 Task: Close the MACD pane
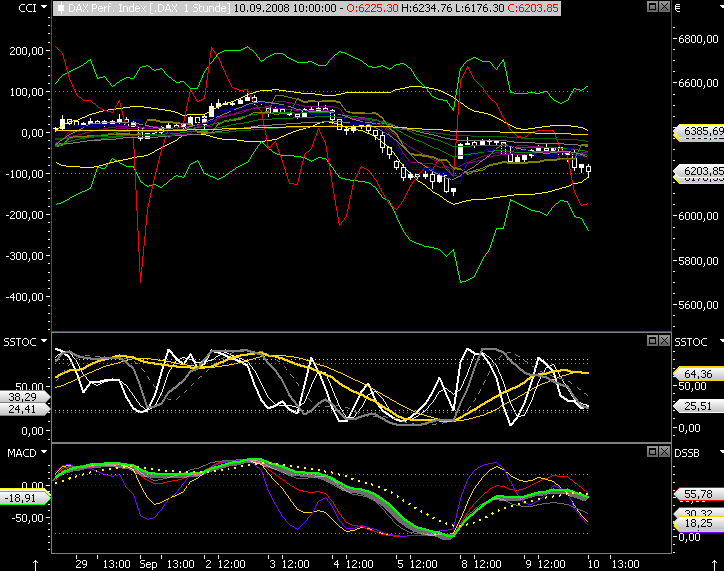pyautogui.click(x=664, y=451)
